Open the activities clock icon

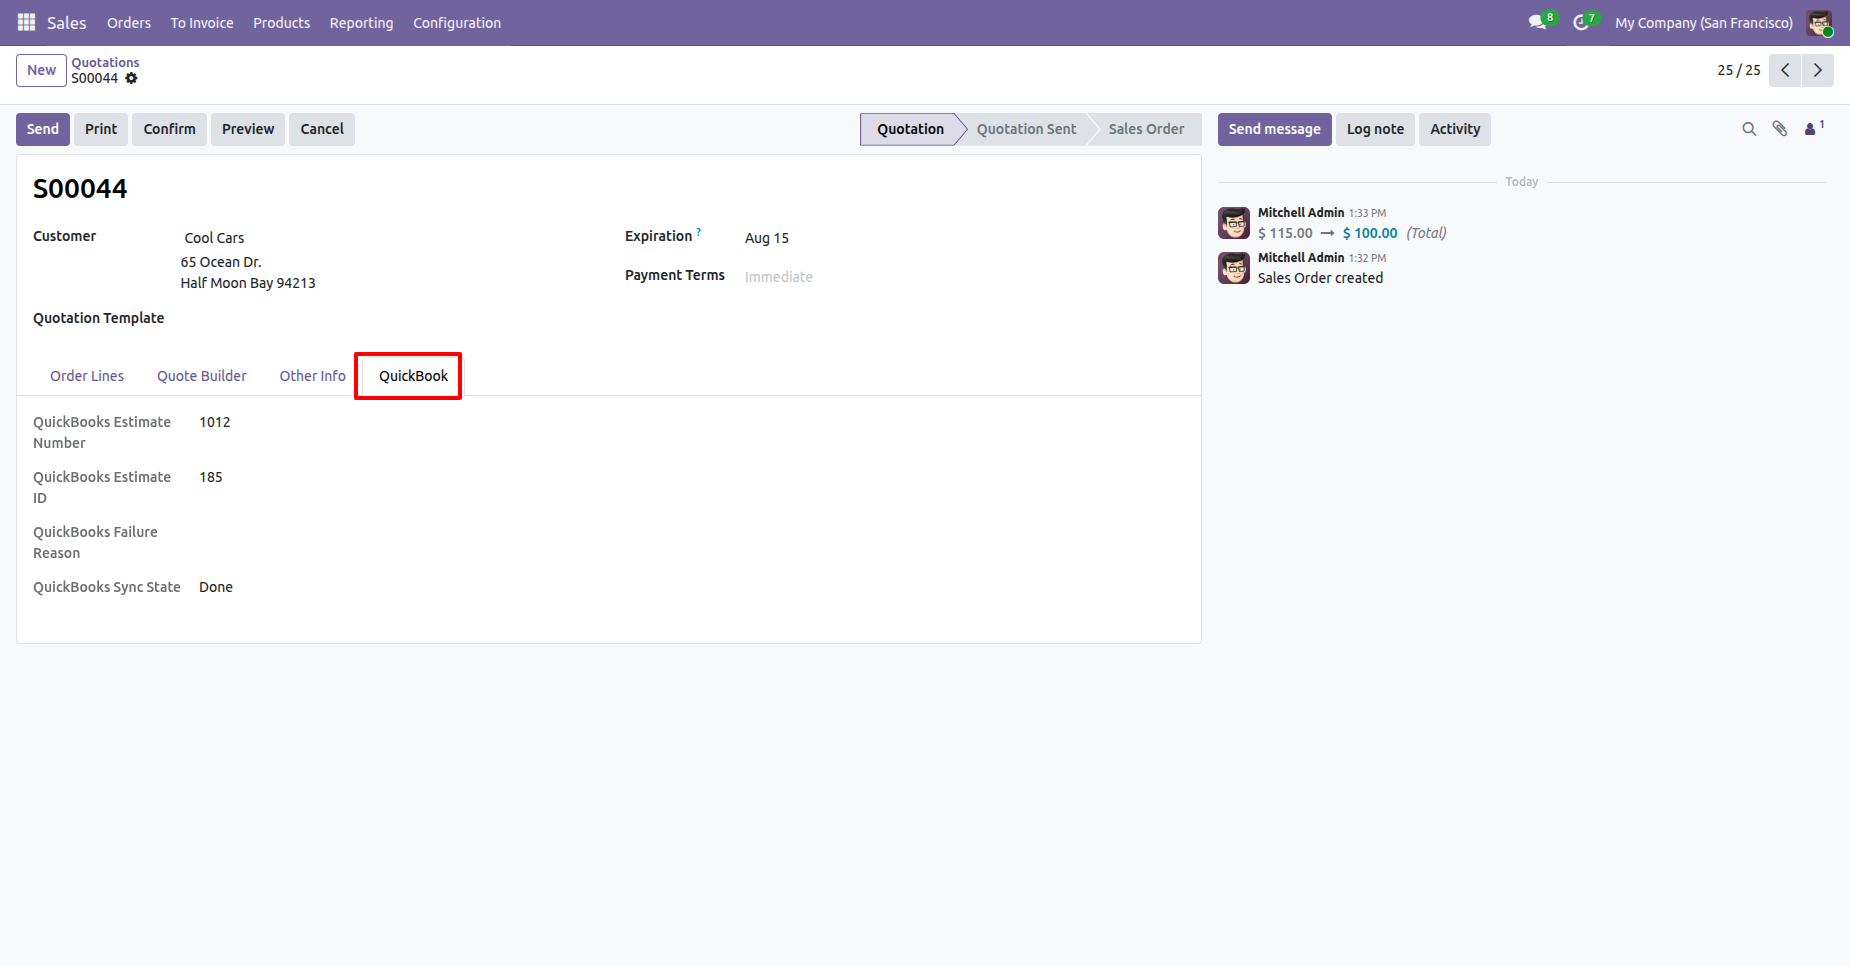pyautogui.click(x=1581, y=22)
